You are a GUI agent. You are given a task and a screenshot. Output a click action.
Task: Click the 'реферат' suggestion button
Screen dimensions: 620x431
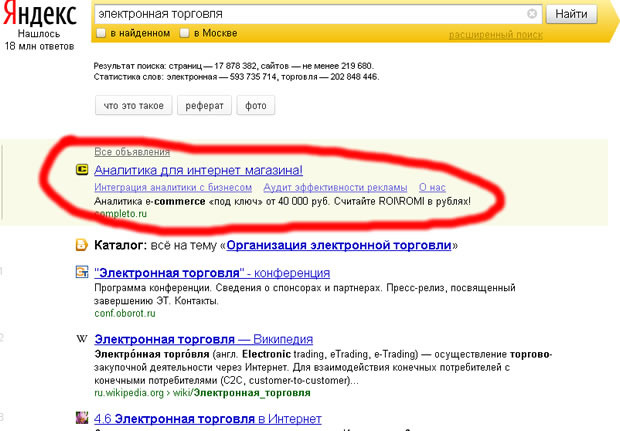tap(204, 106)
